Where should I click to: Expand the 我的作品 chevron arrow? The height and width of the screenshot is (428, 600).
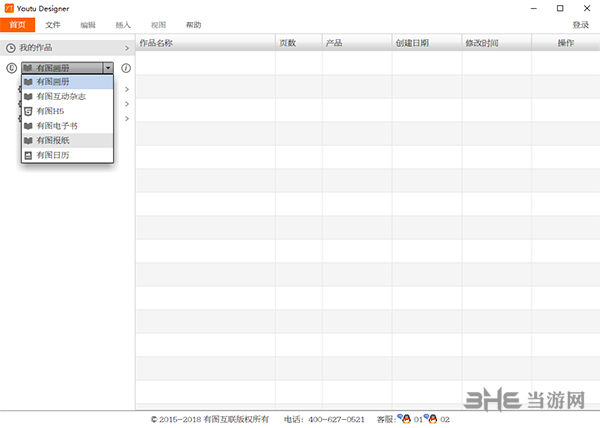coord(127,48)
